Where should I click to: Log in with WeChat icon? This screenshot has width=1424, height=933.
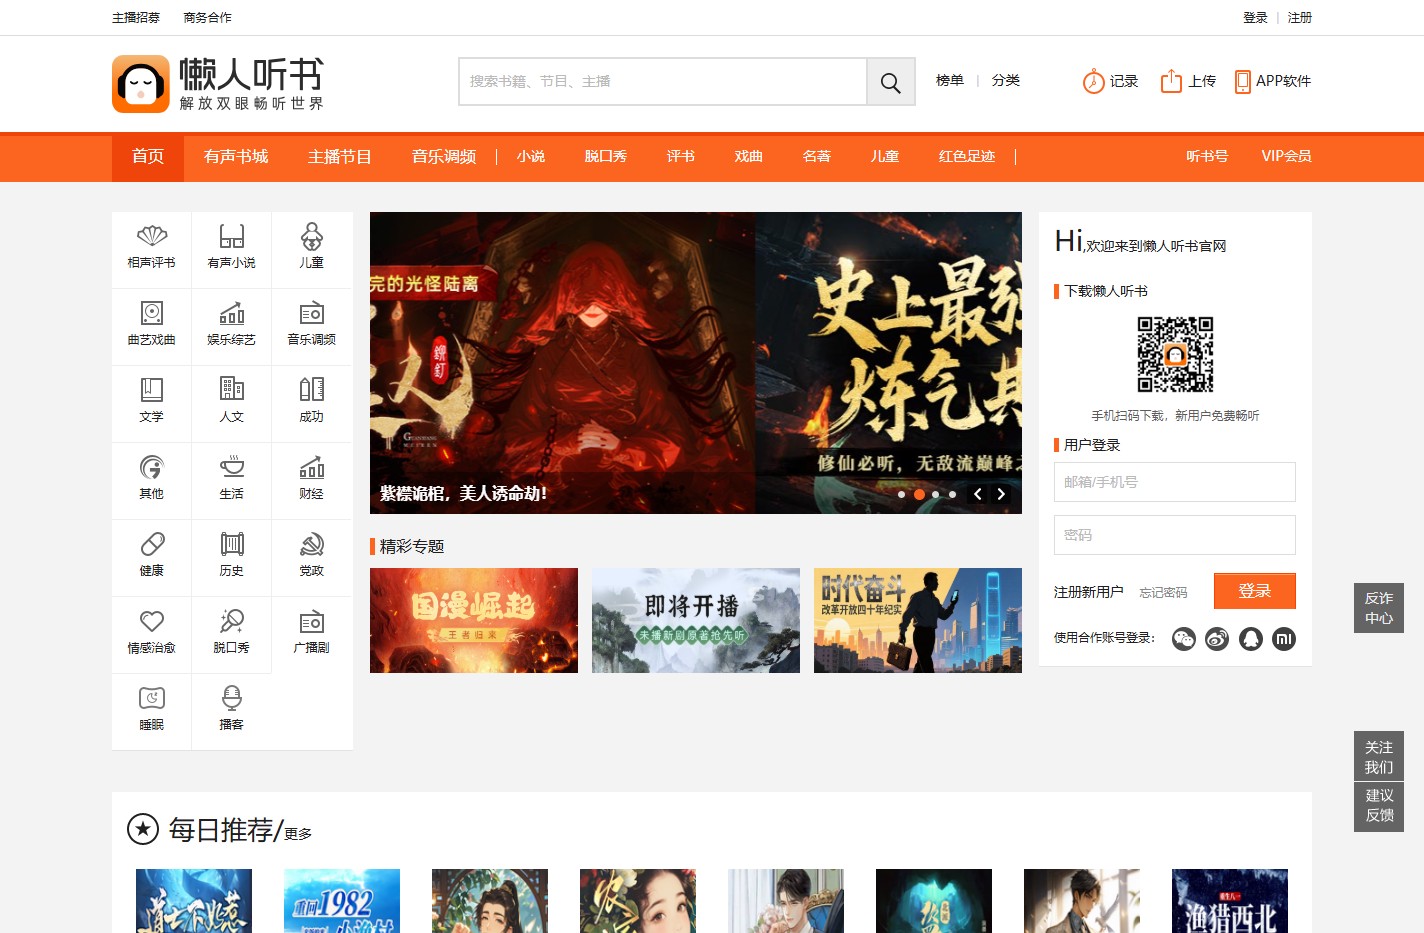pyautogui.click(x=1184, y=639)
